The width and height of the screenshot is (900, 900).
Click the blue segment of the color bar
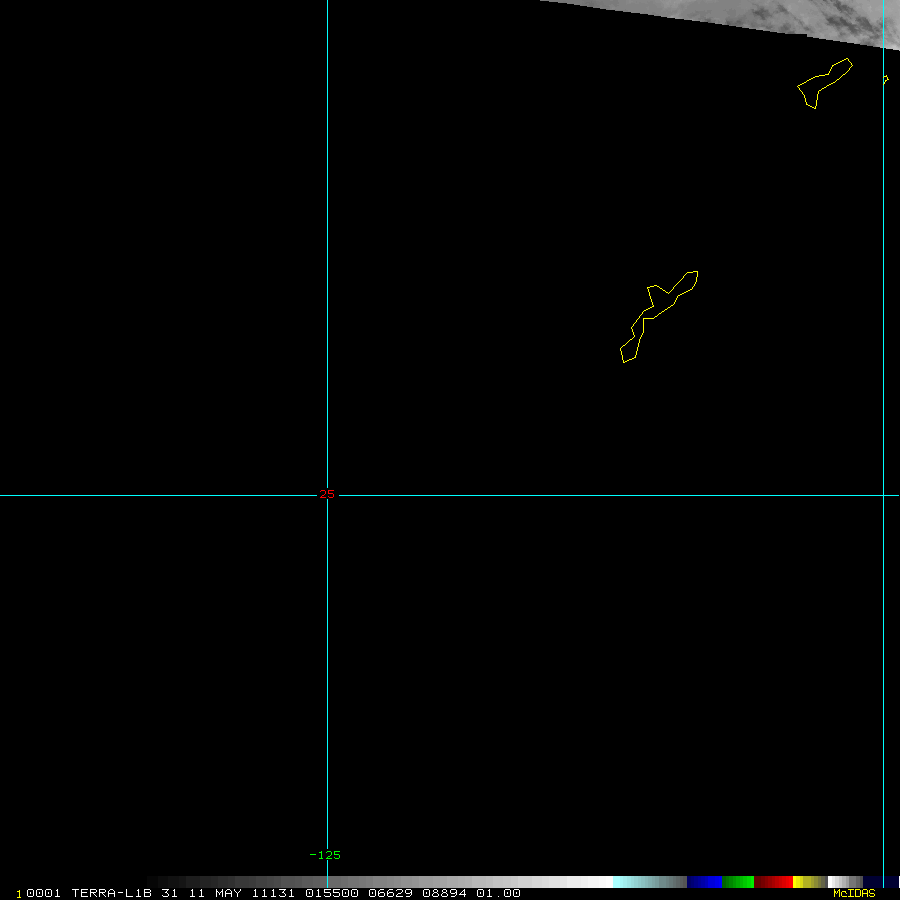tap(704, 882)
